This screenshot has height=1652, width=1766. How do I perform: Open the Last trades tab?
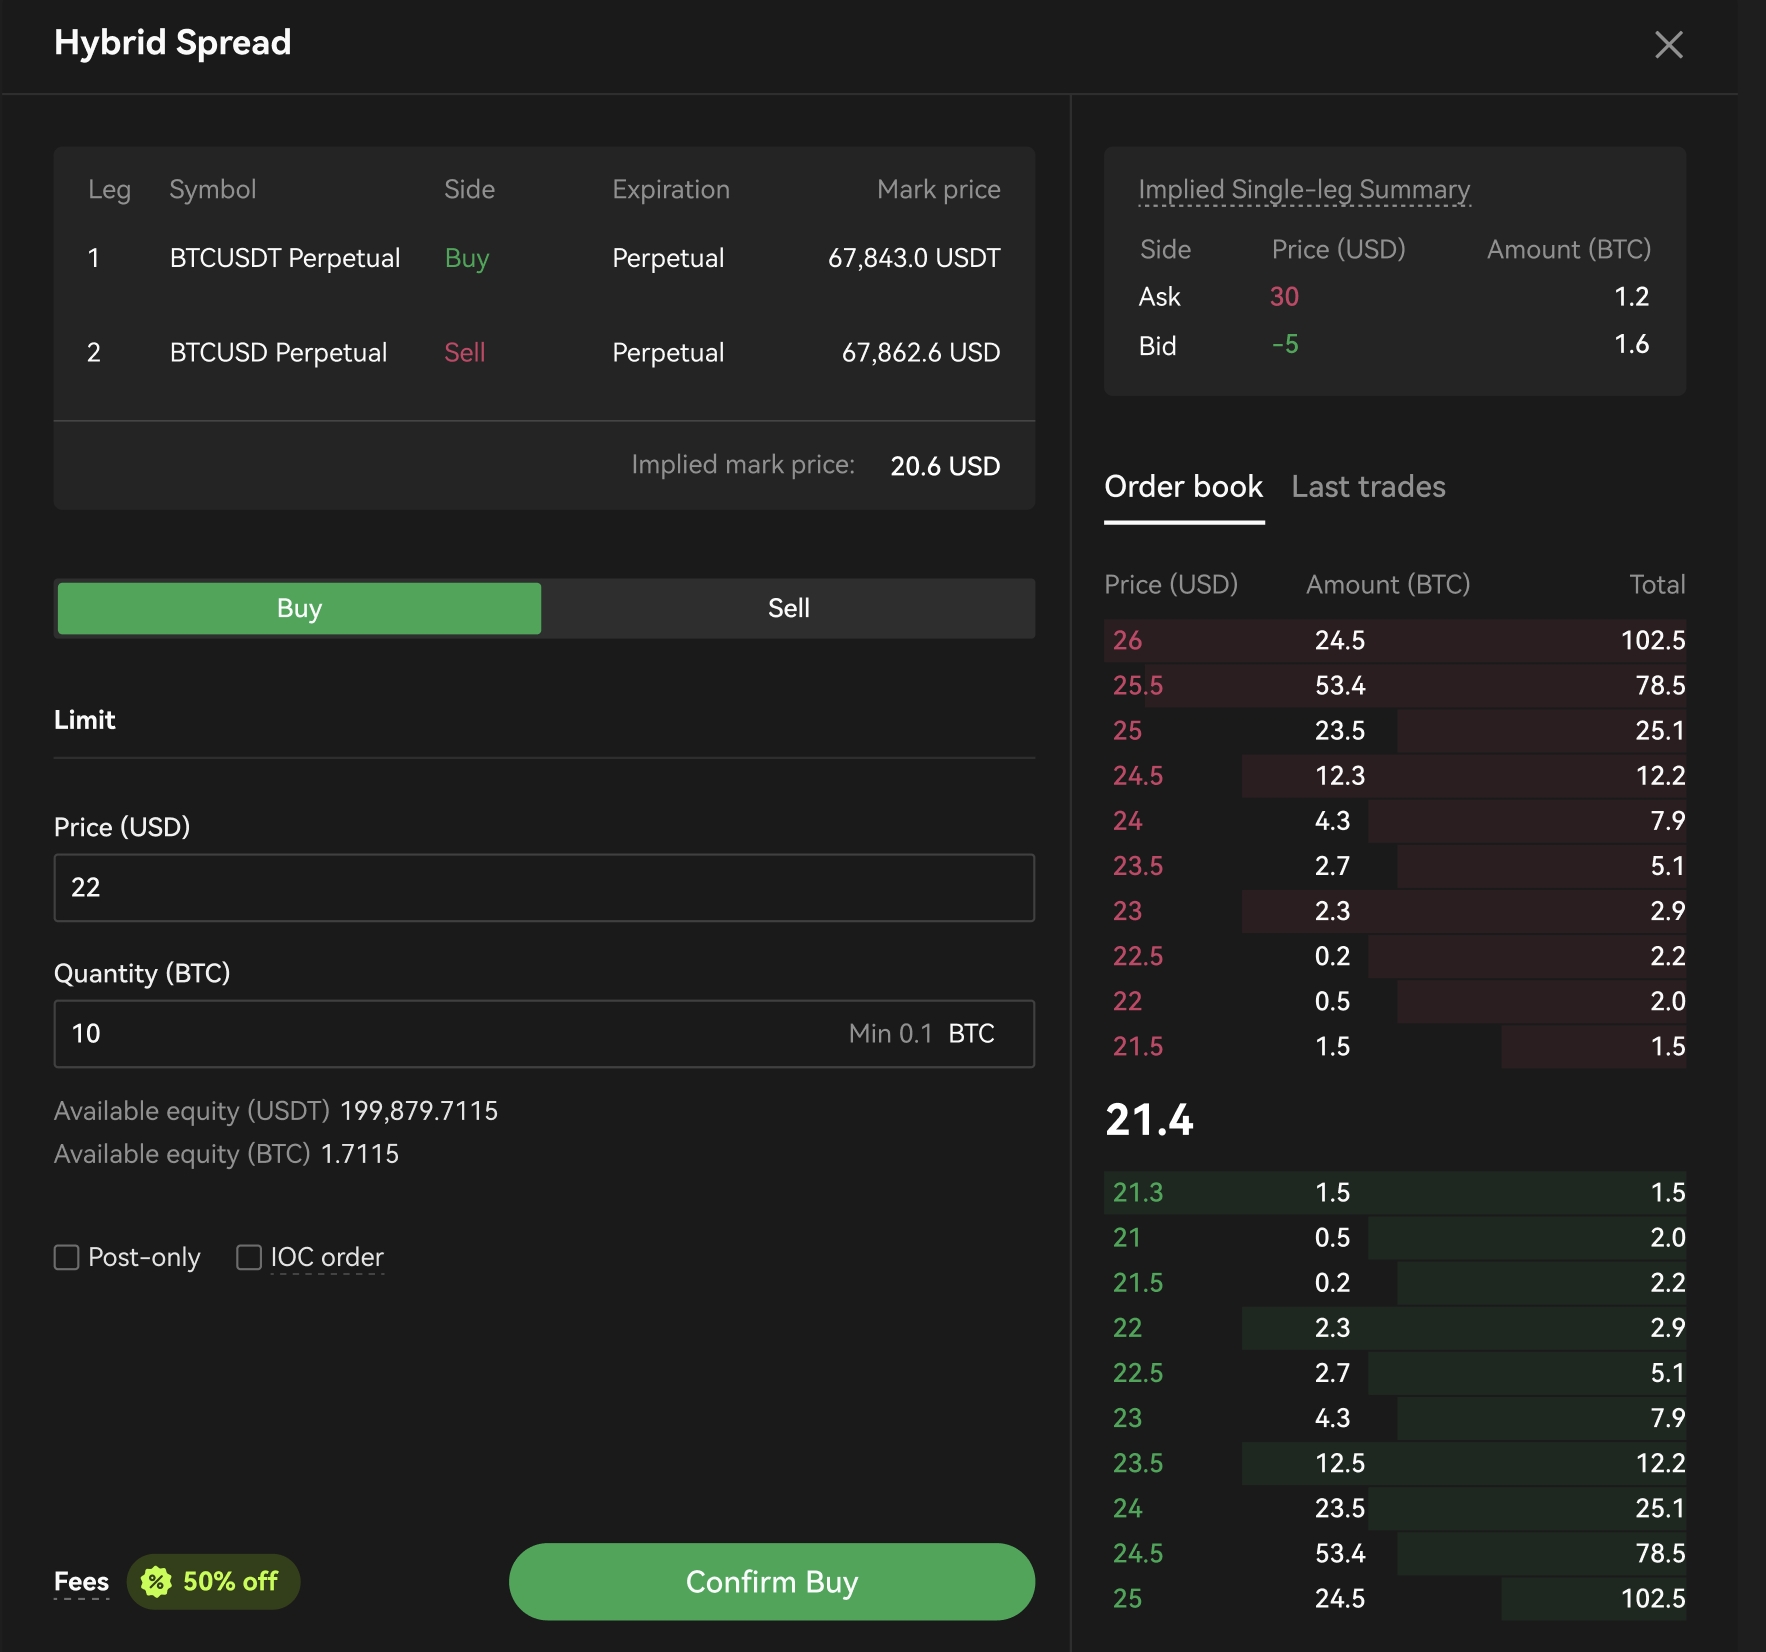(x=1367, y=487)
